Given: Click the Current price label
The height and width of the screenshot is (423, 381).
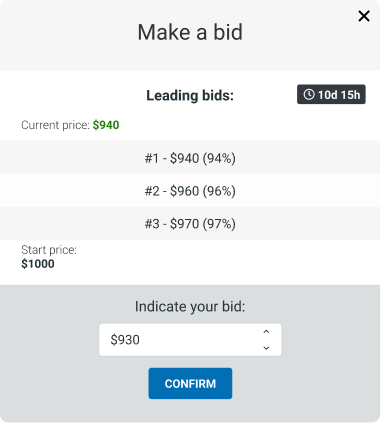Looking at the screenshot, I should [55, 125].
